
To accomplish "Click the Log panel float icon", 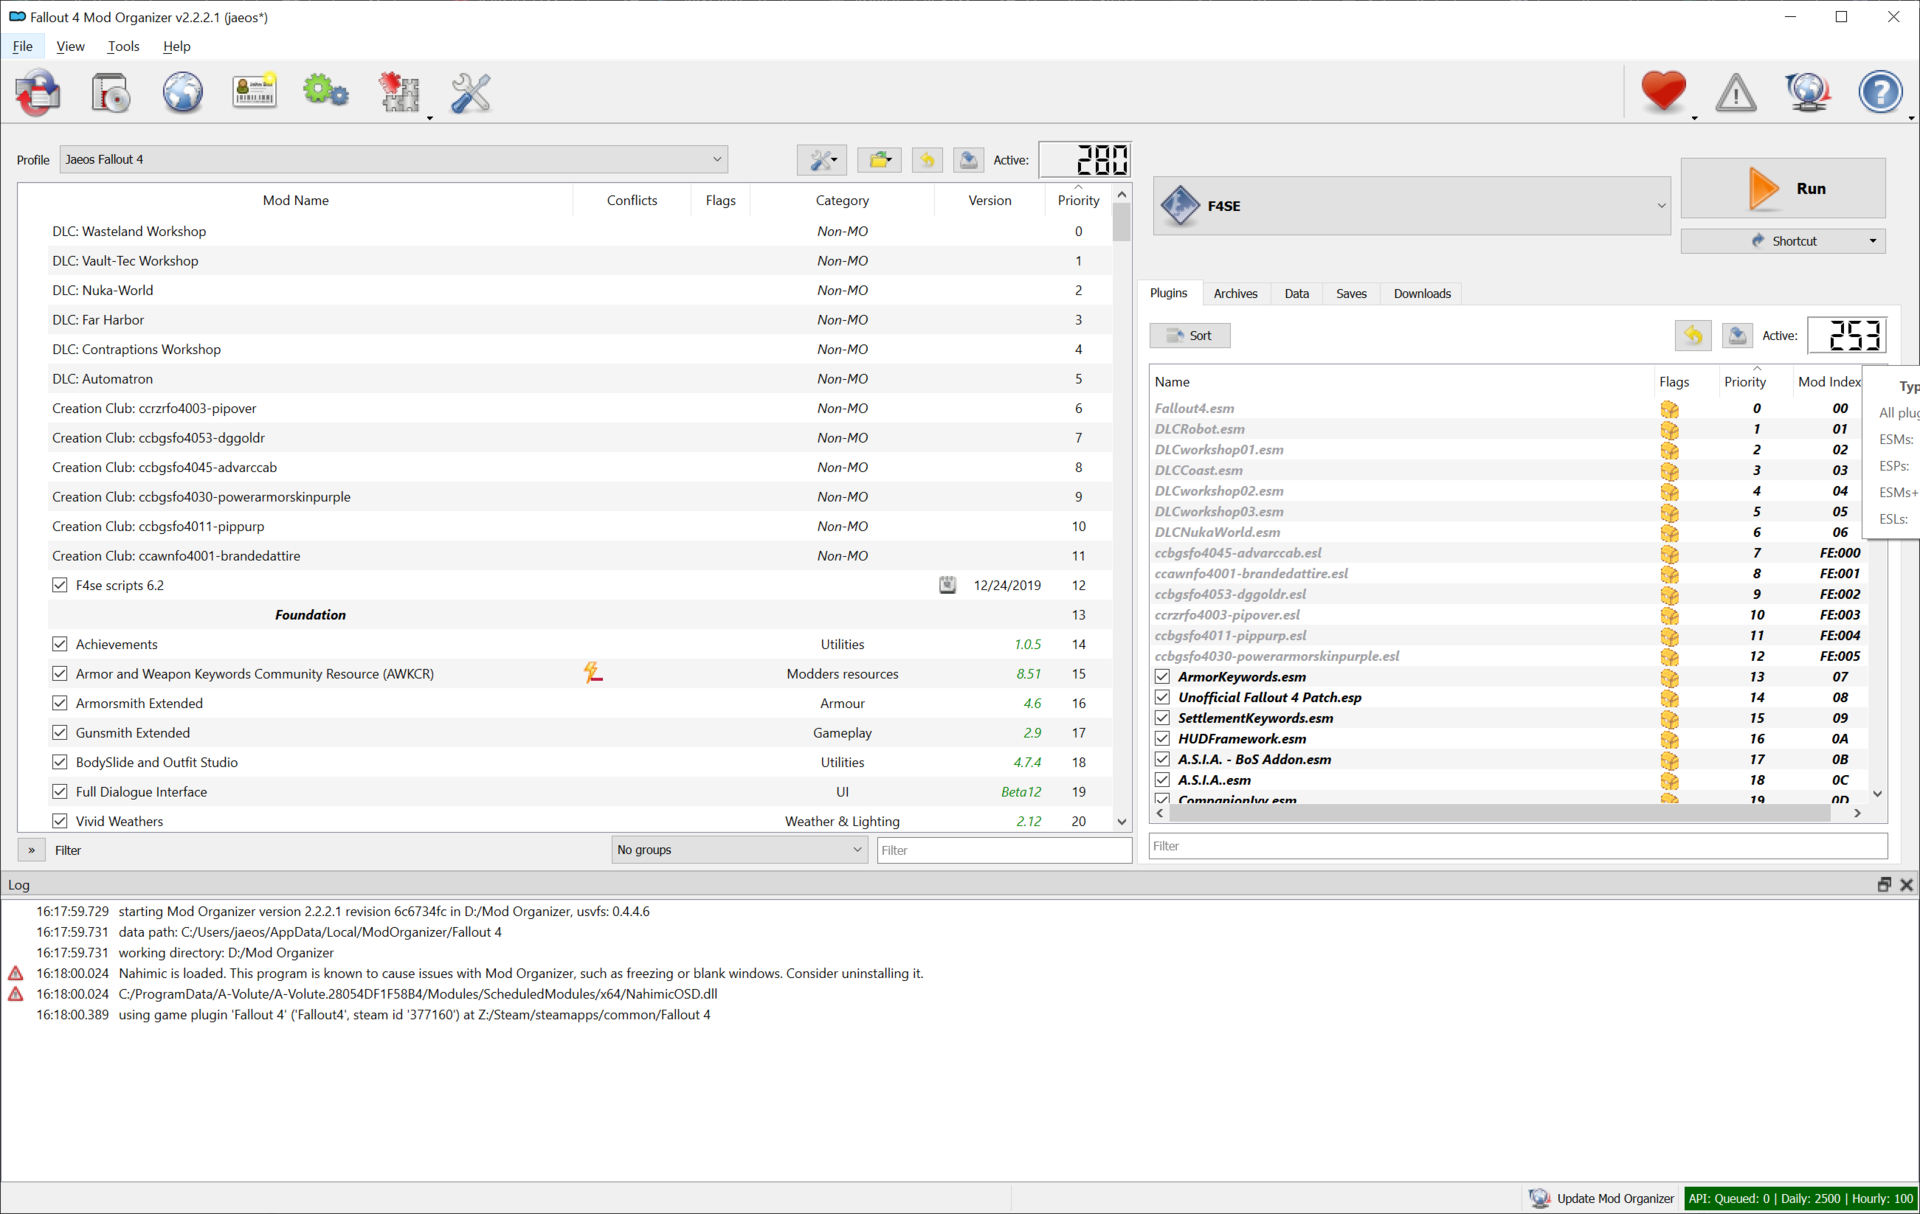I will coord(1884,885).
